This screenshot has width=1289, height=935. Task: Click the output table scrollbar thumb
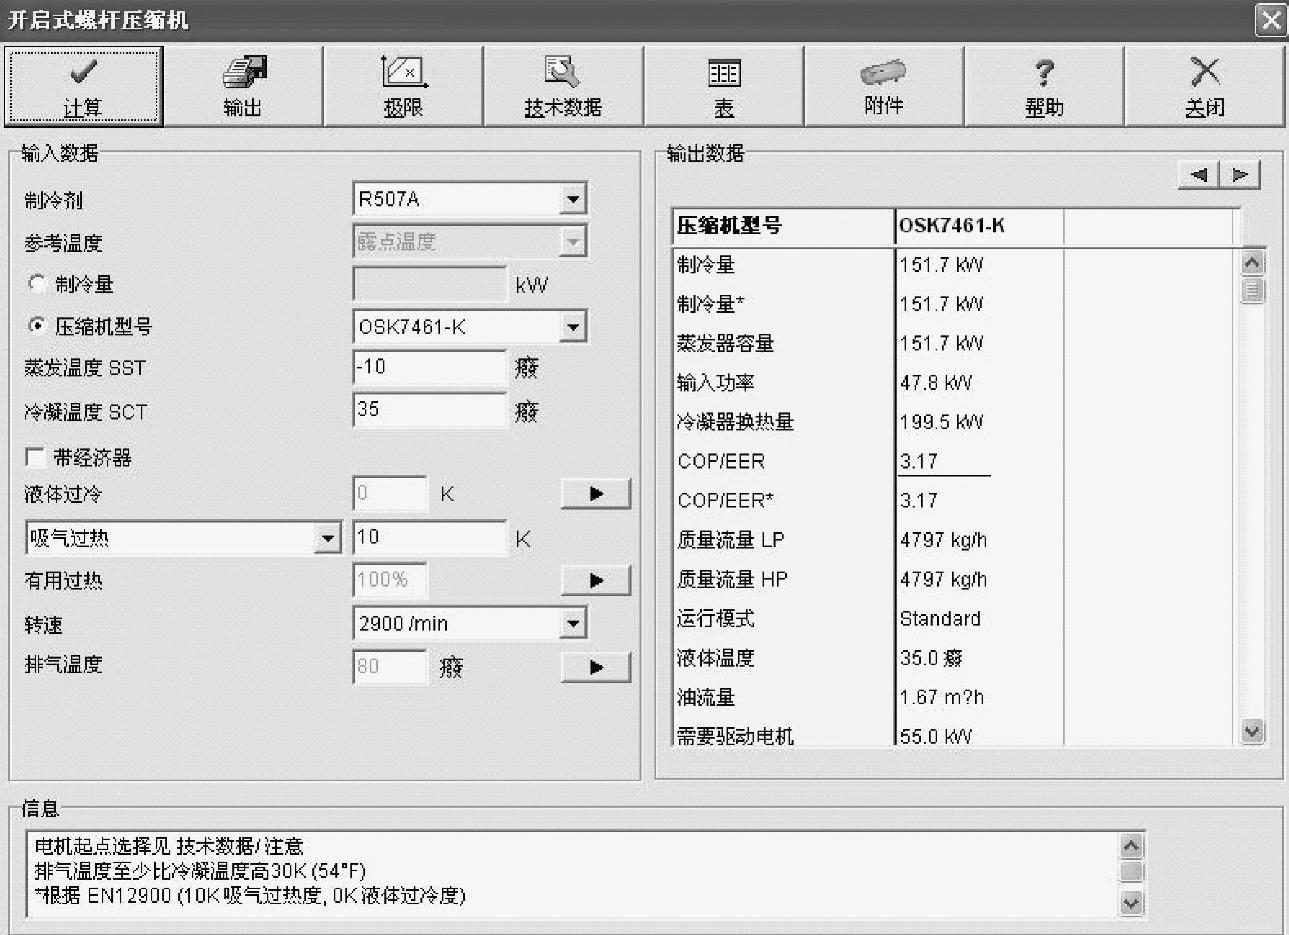coord(1252,290)
